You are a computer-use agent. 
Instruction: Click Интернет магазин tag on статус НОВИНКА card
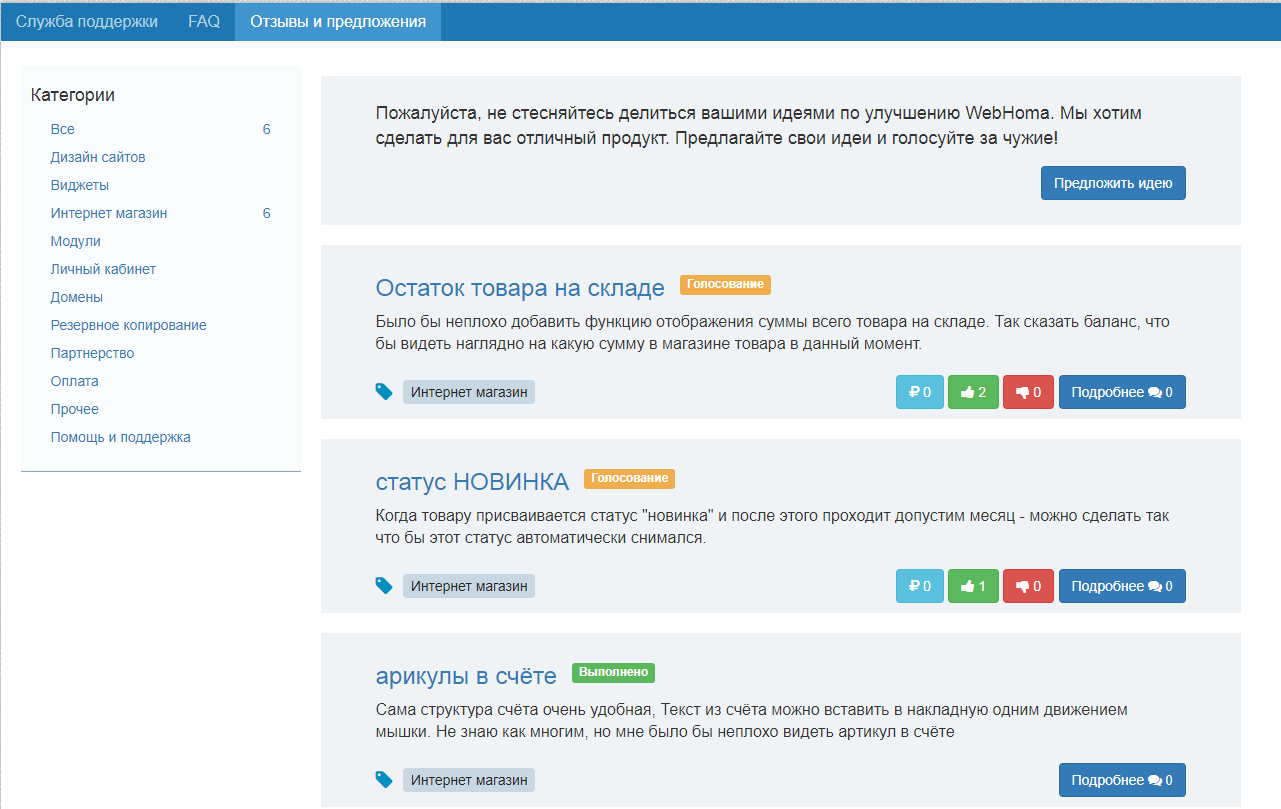coord(469,586)
